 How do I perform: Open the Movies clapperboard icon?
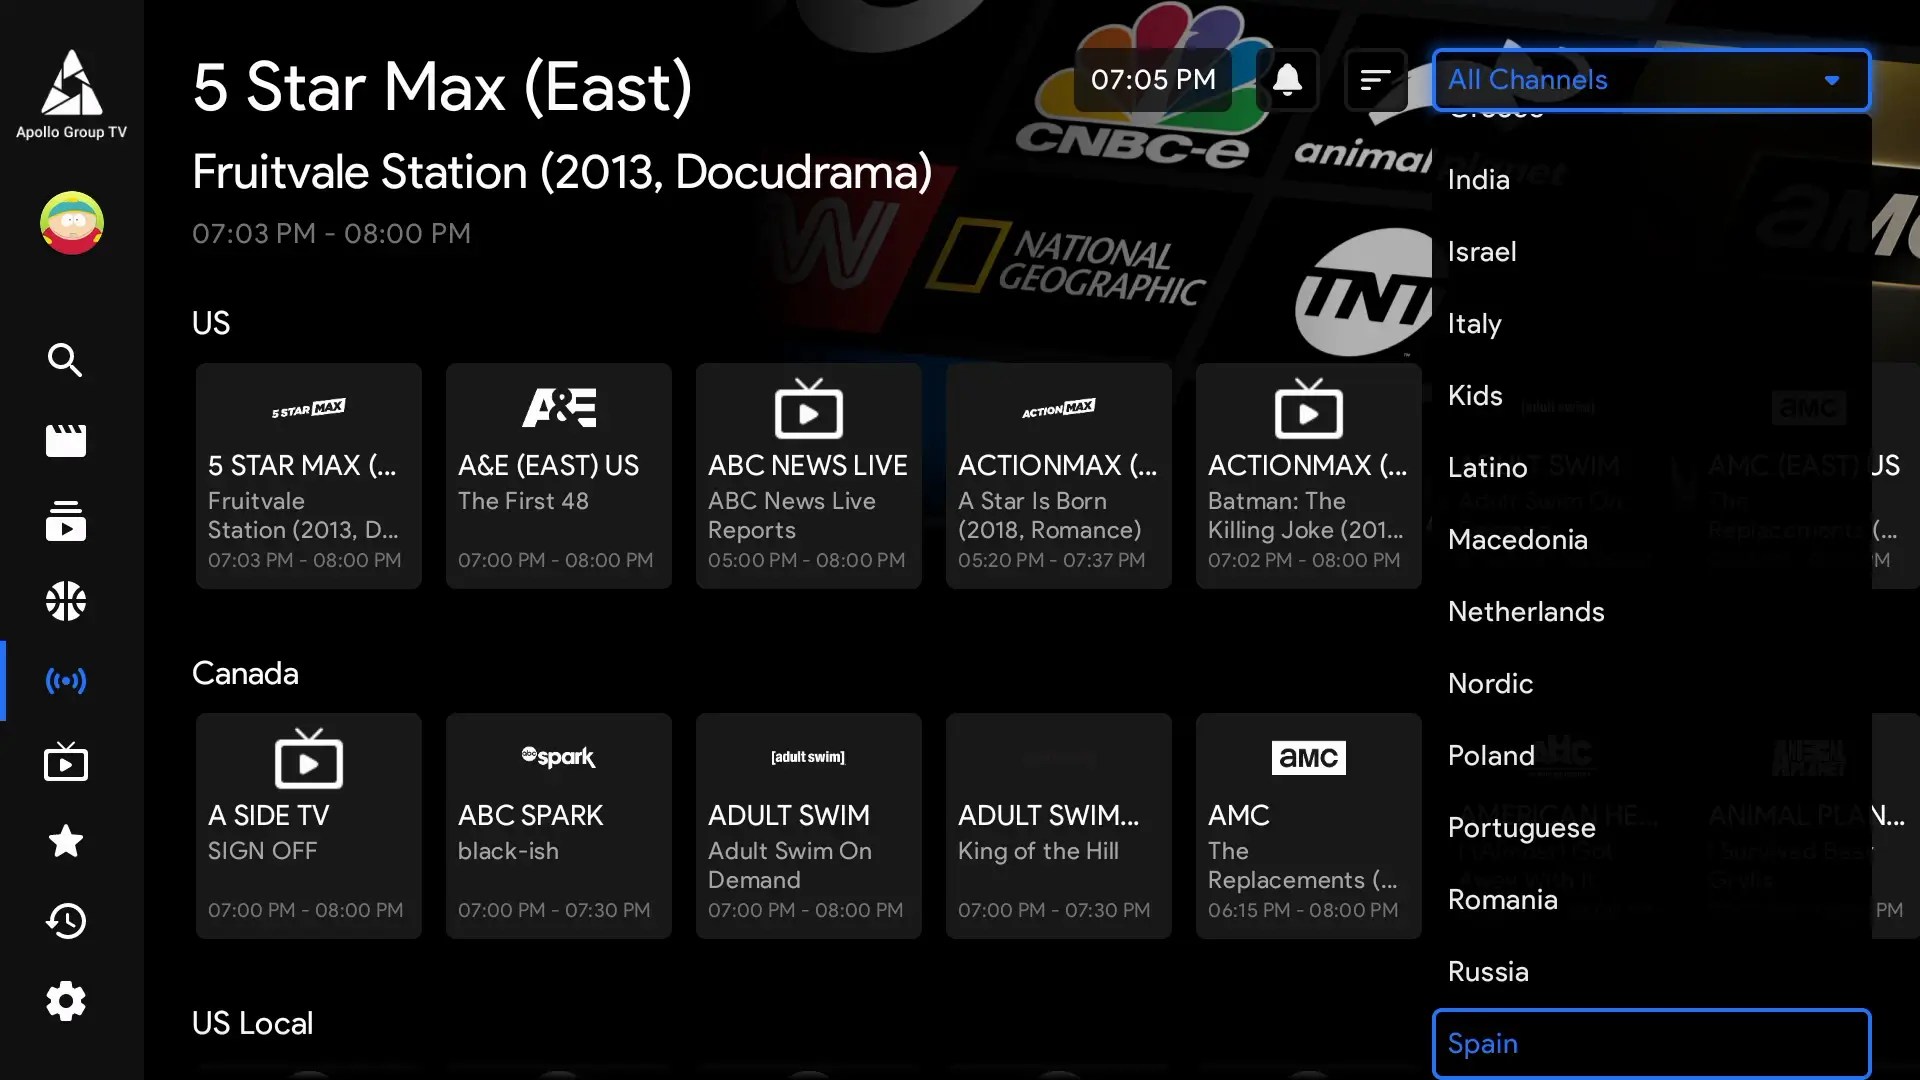tap(66, 440)
